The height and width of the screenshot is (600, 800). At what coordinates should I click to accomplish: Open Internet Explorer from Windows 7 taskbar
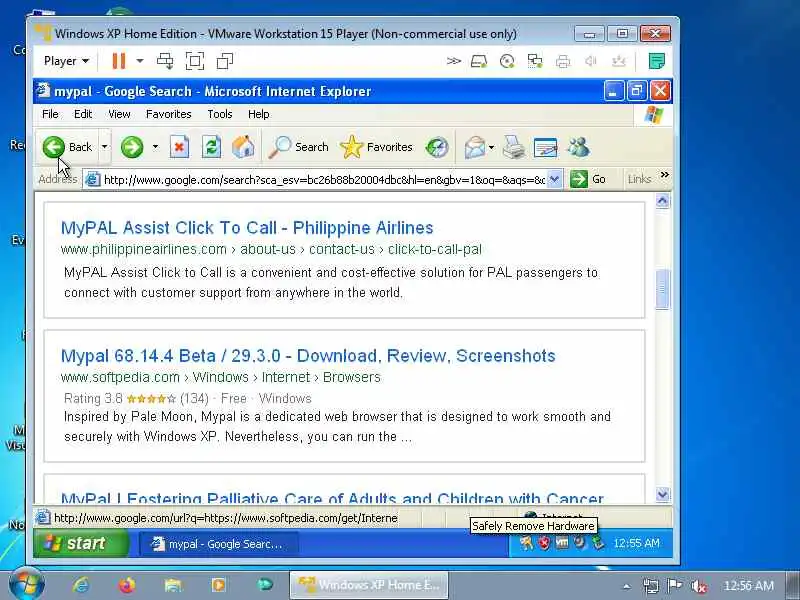(81, 585)
